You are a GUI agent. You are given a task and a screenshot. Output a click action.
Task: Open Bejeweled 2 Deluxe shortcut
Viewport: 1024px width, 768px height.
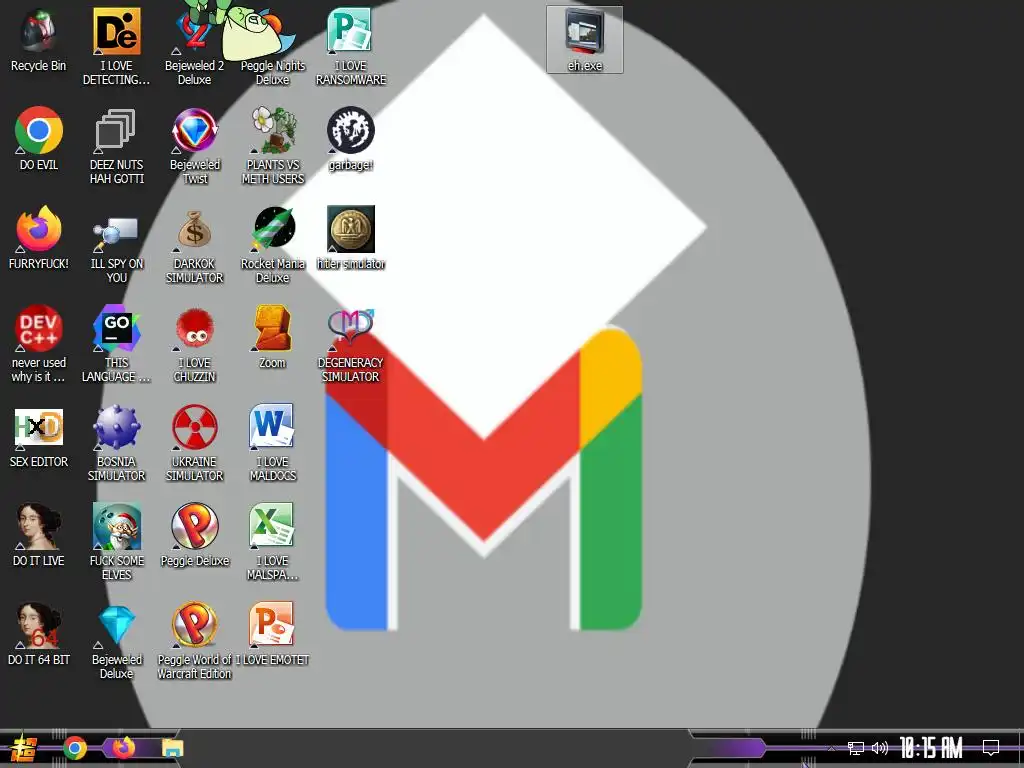[194, 47]
